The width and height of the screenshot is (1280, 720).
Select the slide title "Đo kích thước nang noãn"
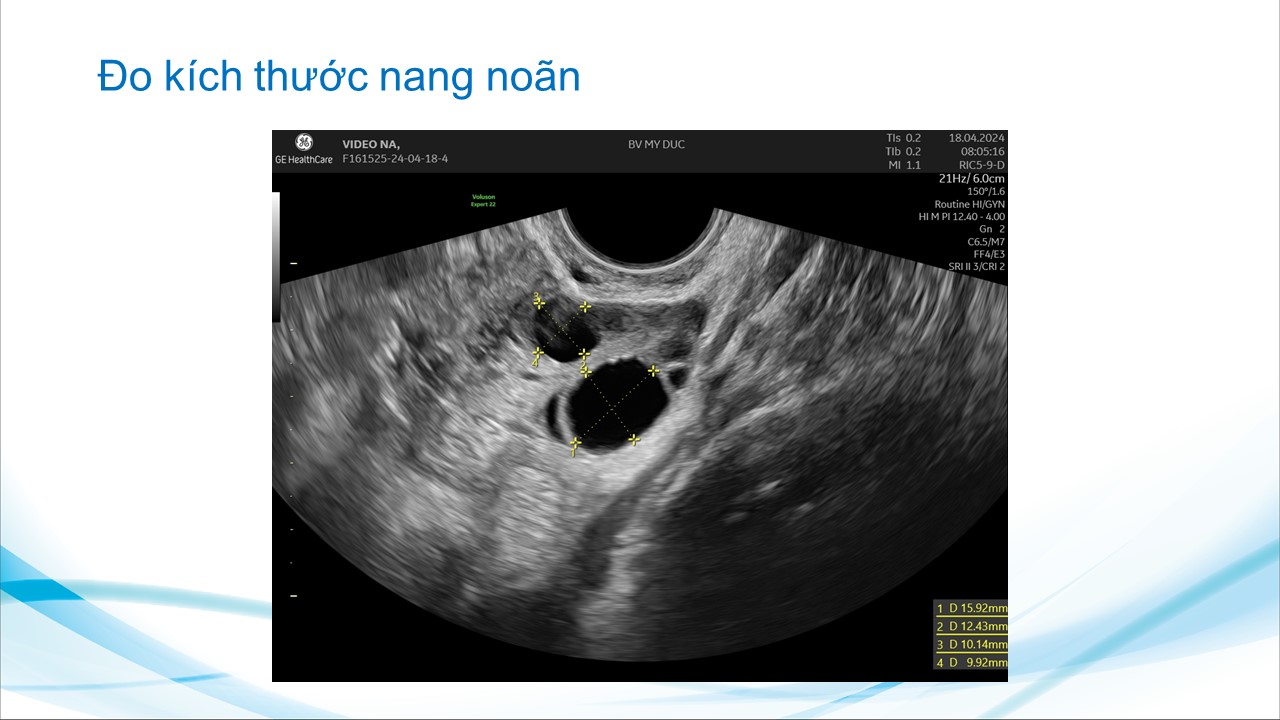pos(339,78)
